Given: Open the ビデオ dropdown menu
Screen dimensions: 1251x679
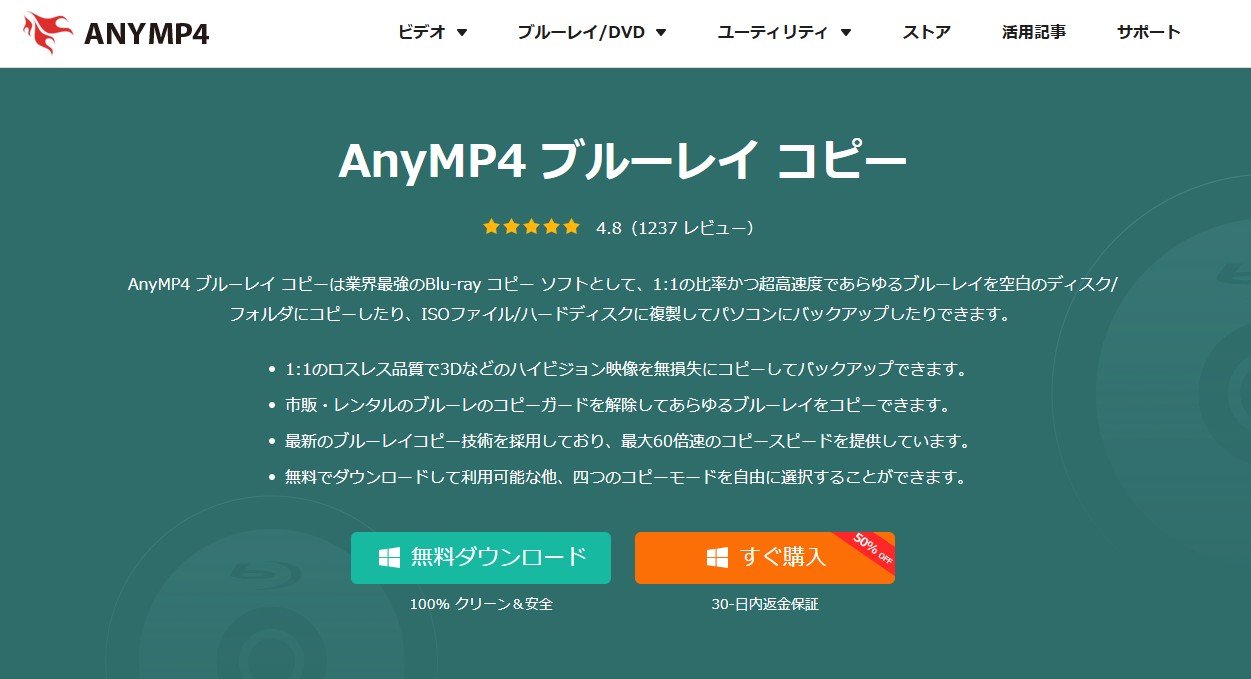Looking at the screenshot, I should [433, 32].
